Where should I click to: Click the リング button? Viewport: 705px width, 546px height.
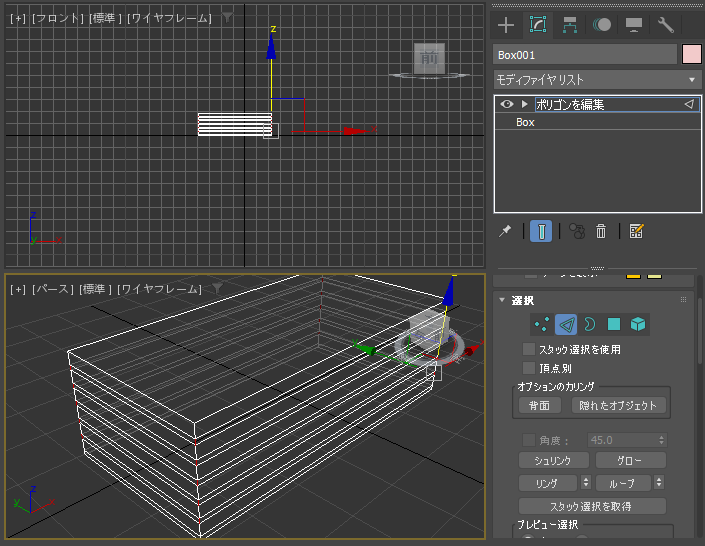coord(547,483)
